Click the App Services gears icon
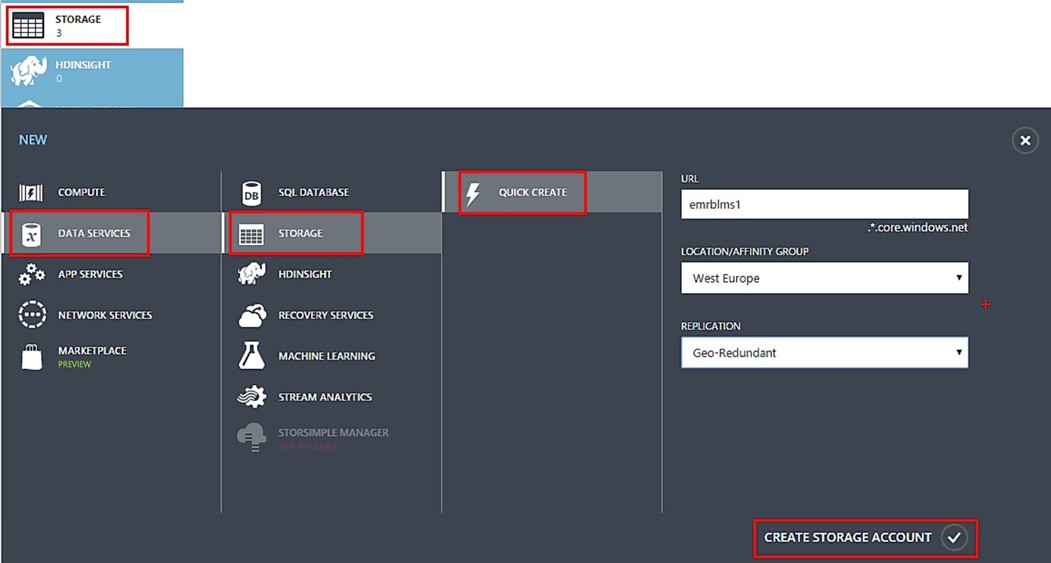Viewport: 1051px width, 563px height. (32, 274)
